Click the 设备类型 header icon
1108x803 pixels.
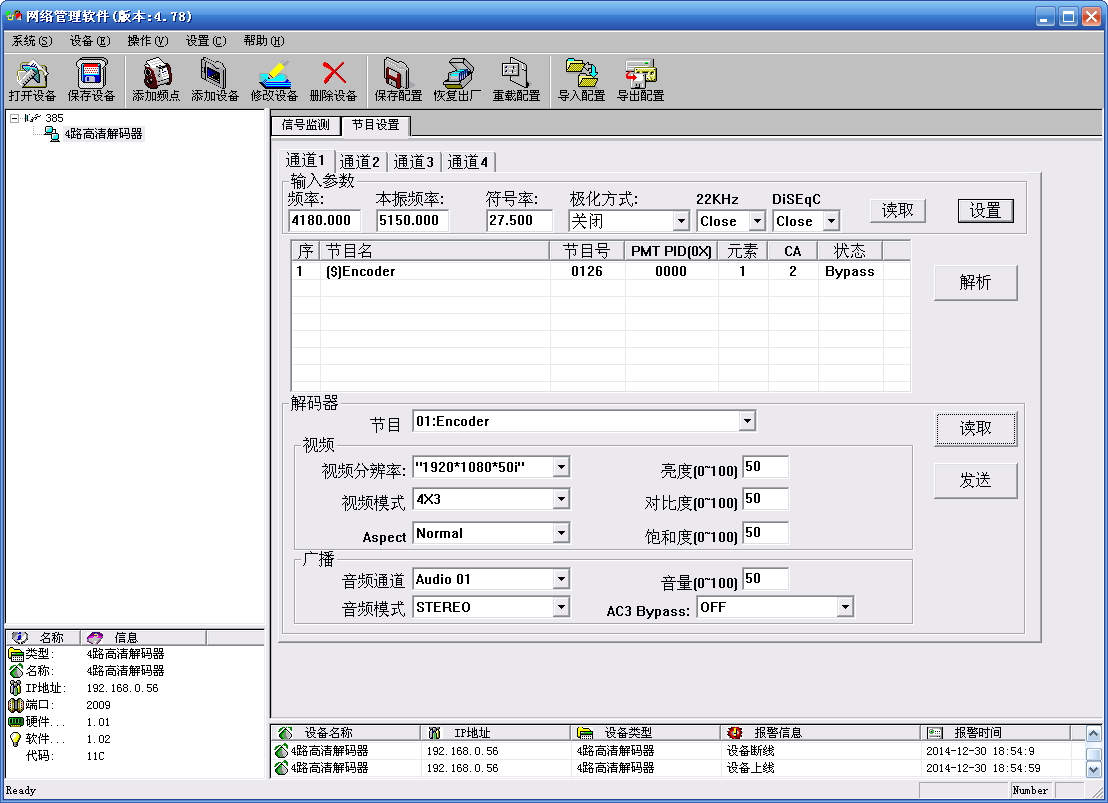[584, 733]
